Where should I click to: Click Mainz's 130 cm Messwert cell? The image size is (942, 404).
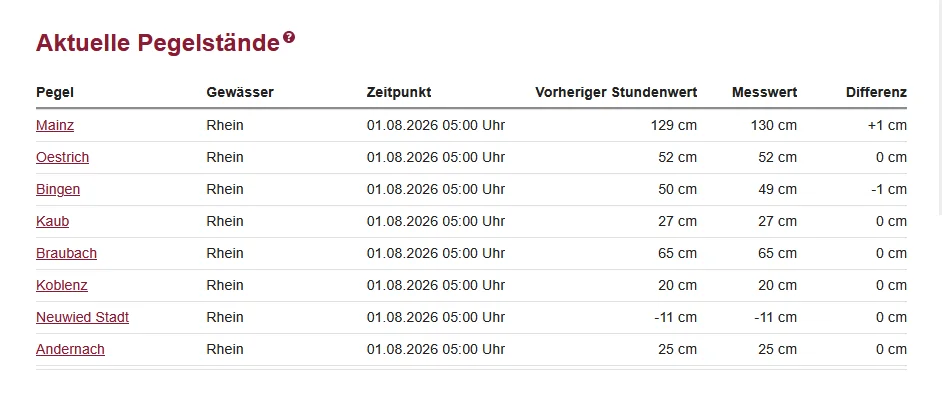(774, 126)
